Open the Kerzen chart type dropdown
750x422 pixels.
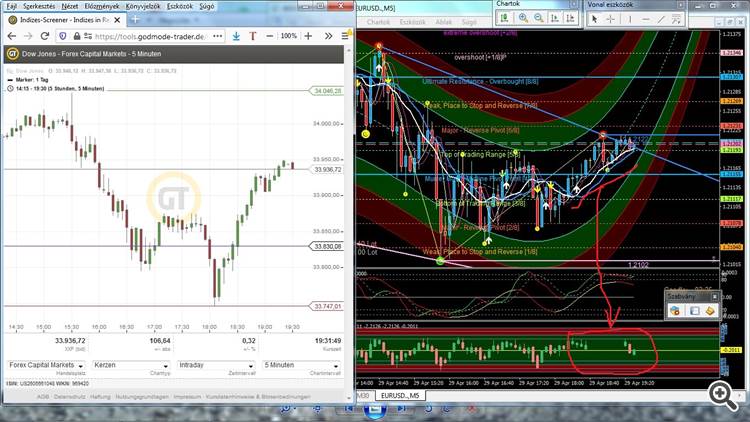(131, 365)
